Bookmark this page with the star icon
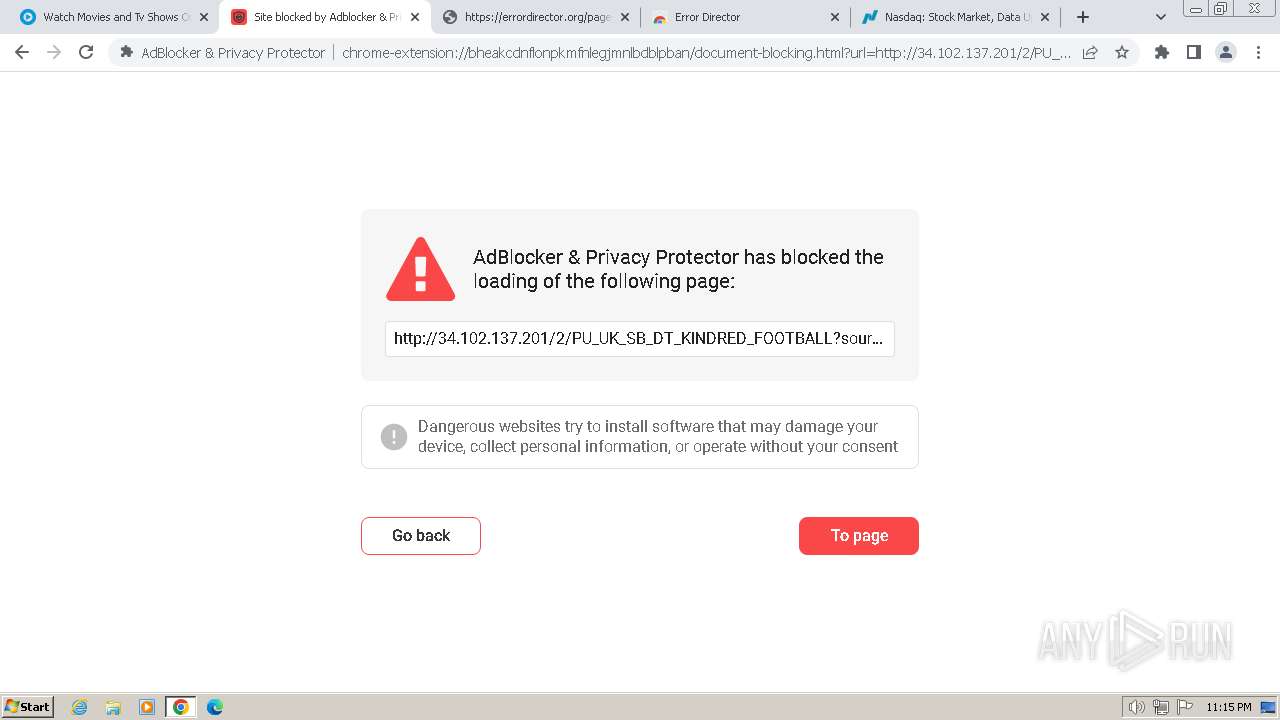Screen dimensions: 1280x720 [1122, 53]
